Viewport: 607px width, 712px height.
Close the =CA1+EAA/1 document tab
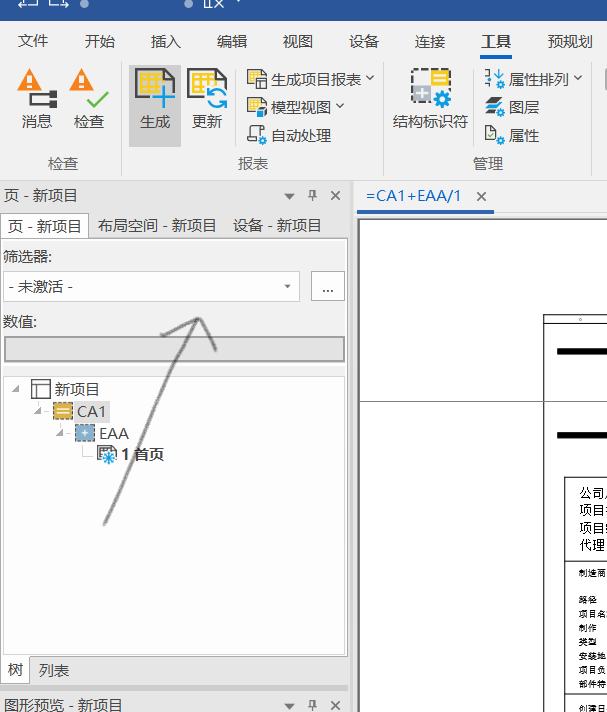(x=482, y=197)
